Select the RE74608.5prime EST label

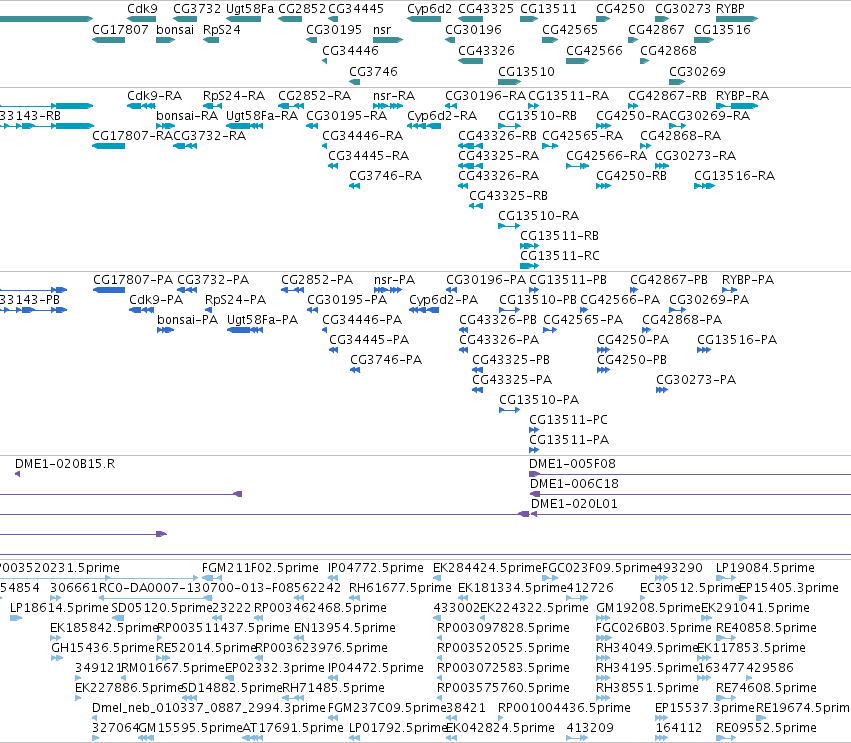tap(766, 688)
